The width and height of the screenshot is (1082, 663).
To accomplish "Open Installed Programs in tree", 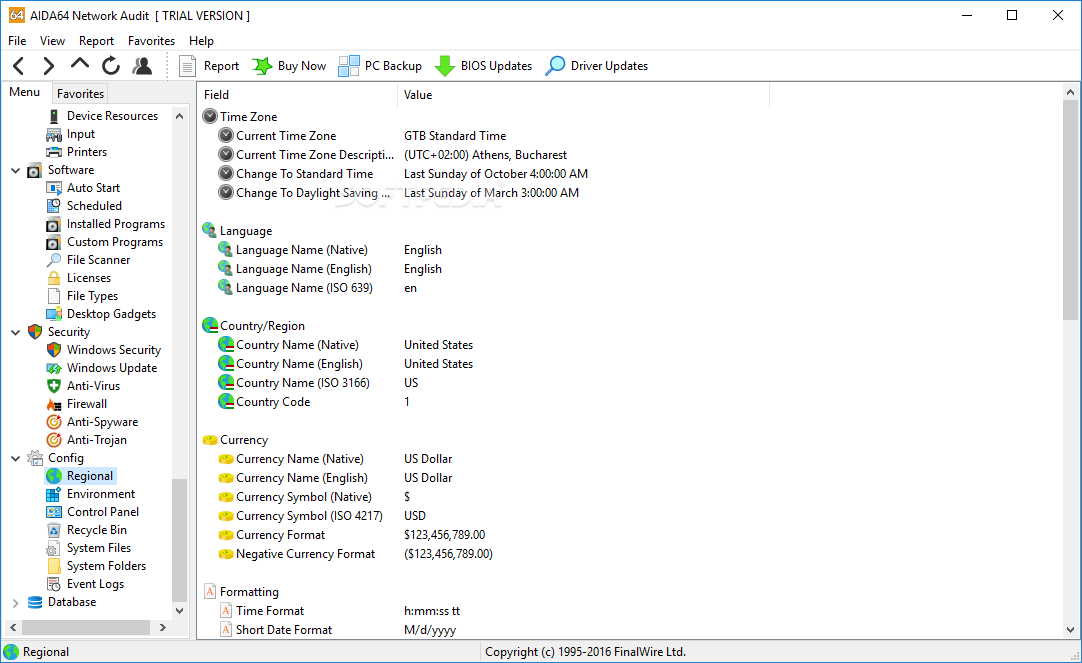I will [106, 224].
